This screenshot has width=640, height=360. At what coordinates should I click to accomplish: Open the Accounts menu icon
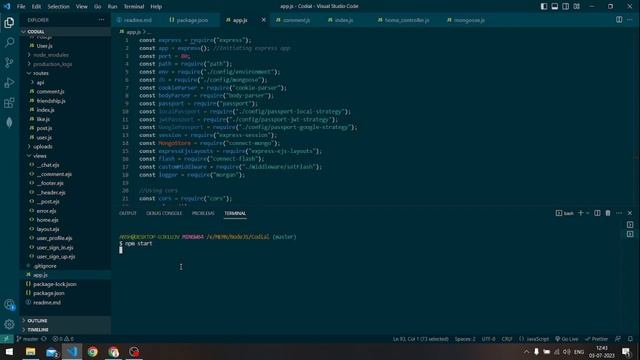tap(9, 304)
